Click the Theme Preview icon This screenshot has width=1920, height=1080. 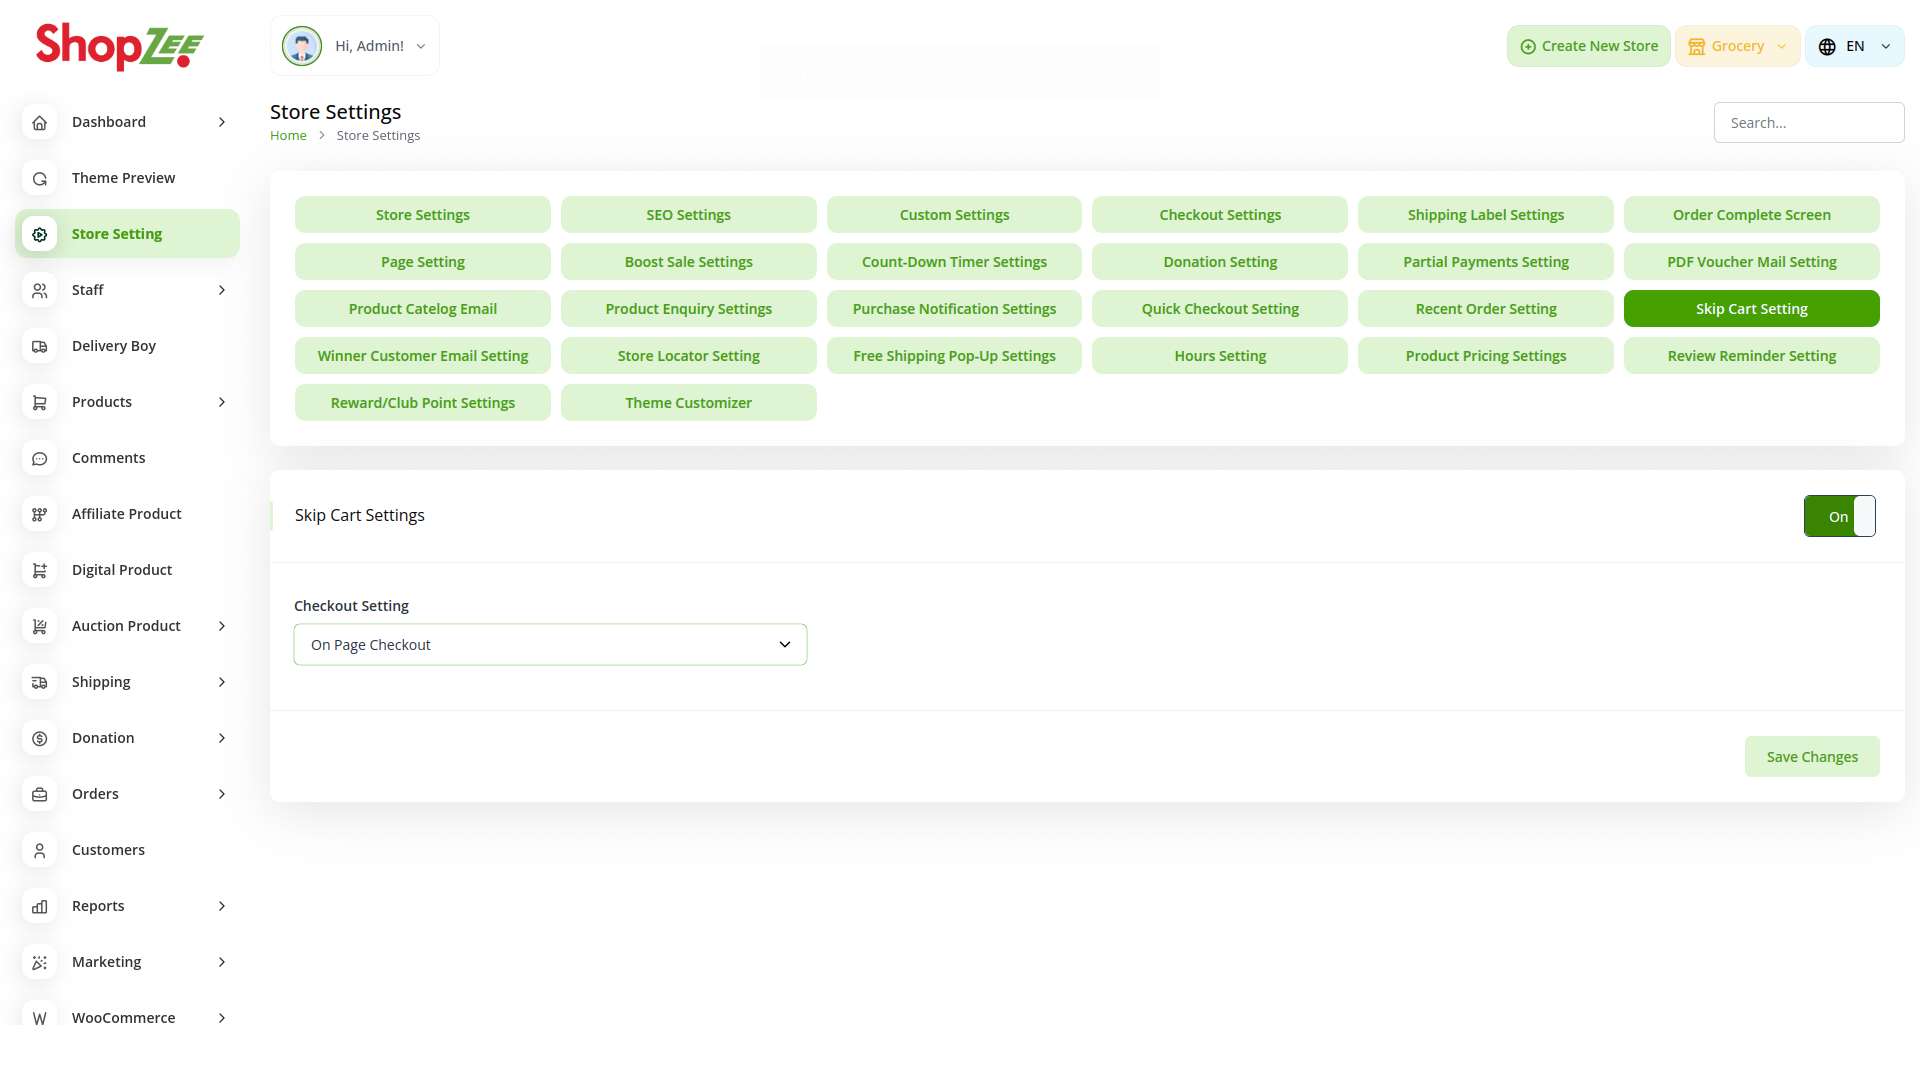tap(40, 178)
